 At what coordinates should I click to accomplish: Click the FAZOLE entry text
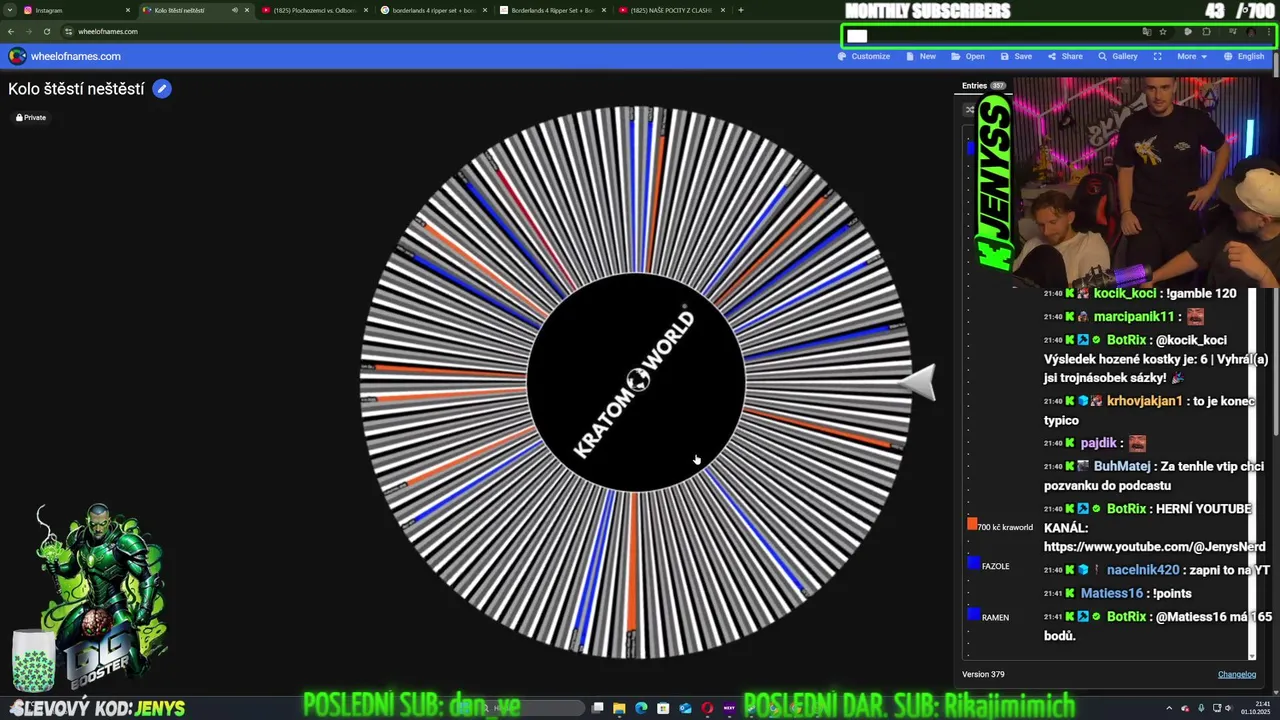995,566
